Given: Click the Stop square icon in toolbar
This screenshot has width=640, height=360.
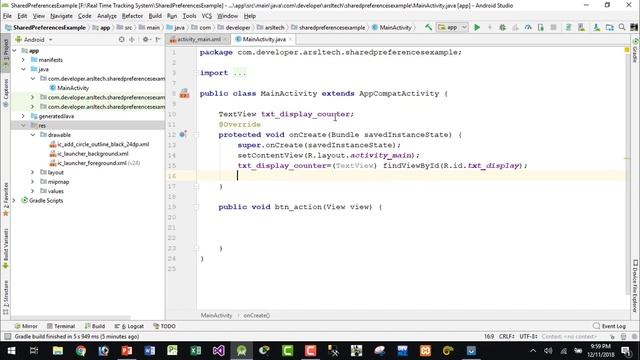Looking at the screenshot, I should click(x=553, y=27).
